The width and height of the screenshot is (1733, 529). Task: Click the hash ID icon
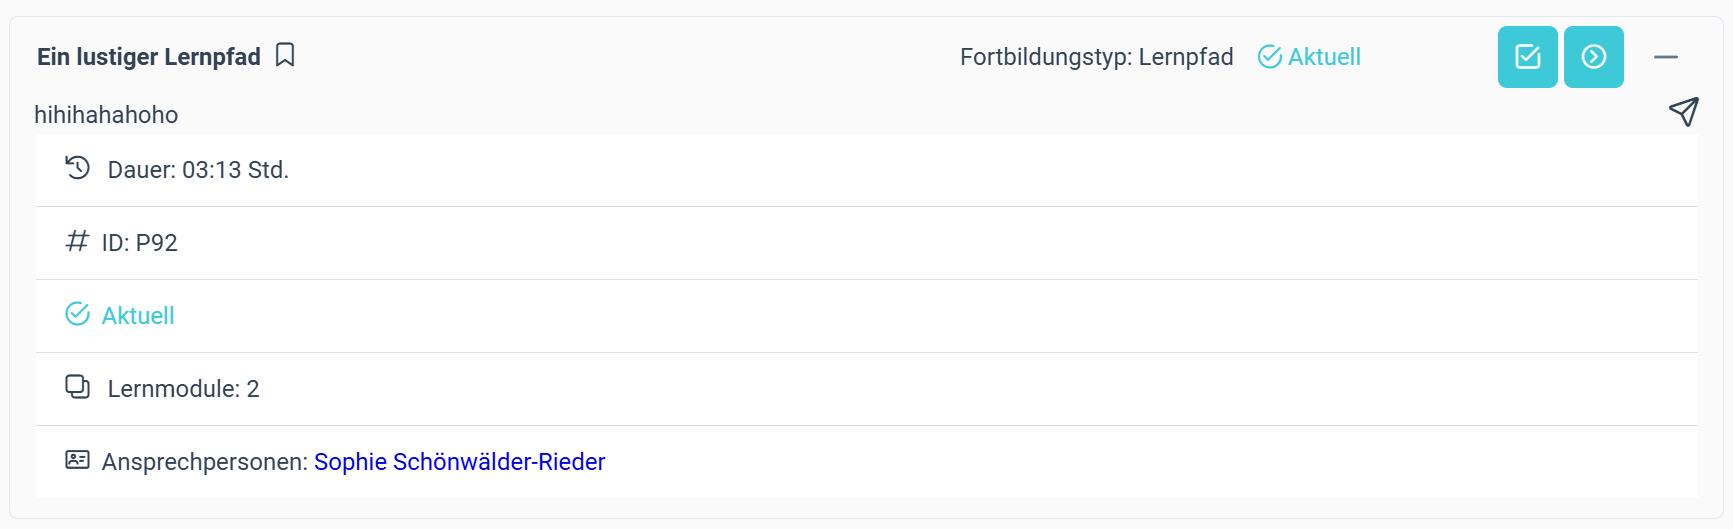click(x=77, y=241)
